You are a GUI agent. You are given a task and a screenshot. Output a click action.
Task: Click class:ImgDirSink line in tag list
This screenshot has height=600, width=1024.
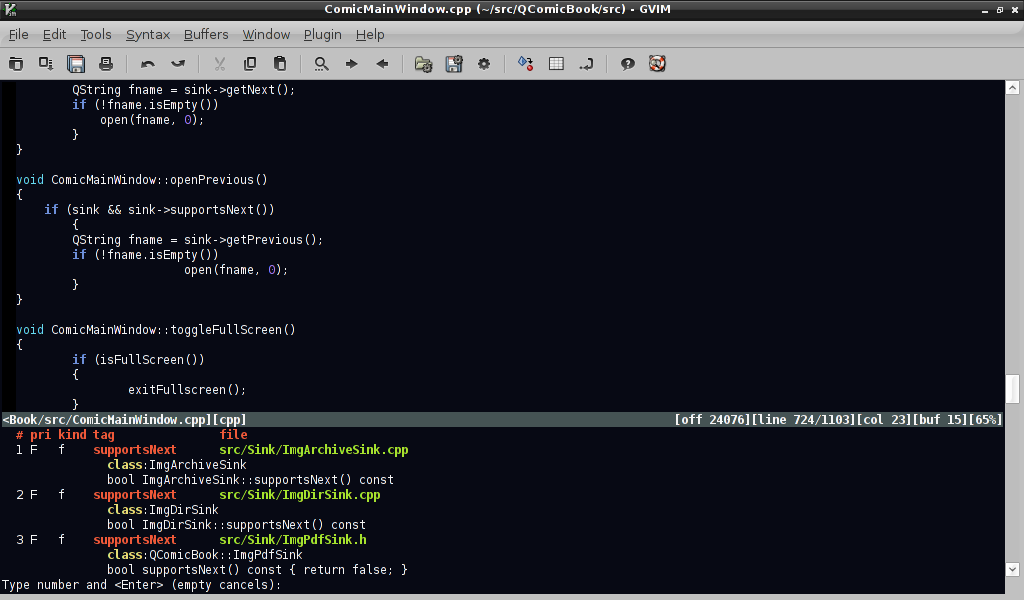(x=163, y=510)
